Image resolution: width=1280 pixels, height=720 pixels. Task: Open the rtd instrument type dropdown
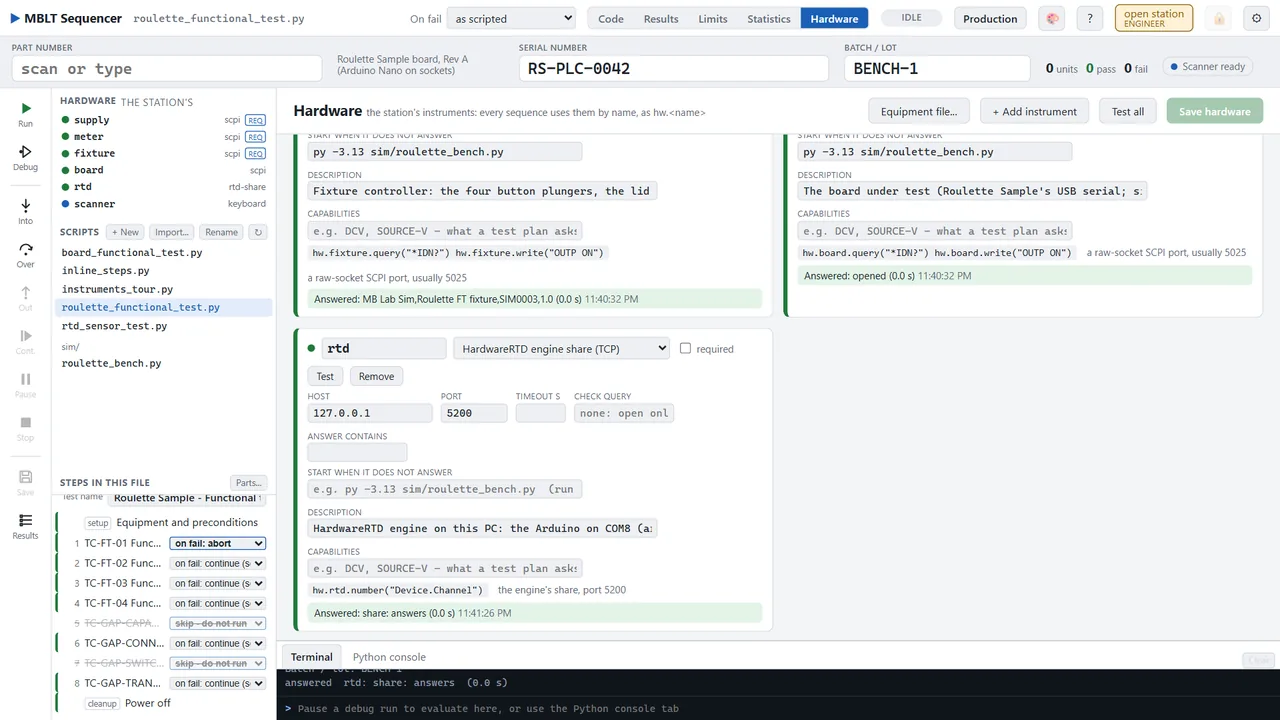561,348
